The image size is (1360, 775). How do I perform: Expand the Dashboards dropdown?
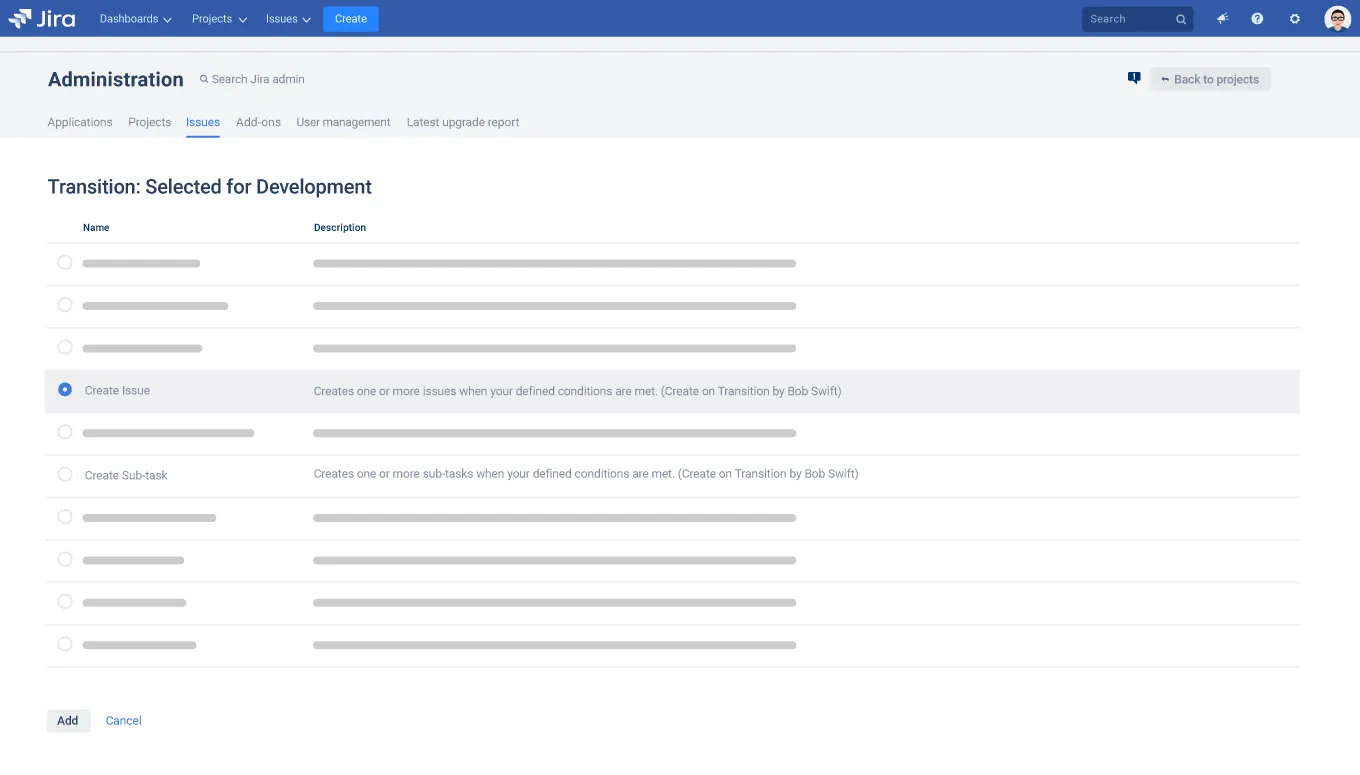tap(135, 19)
